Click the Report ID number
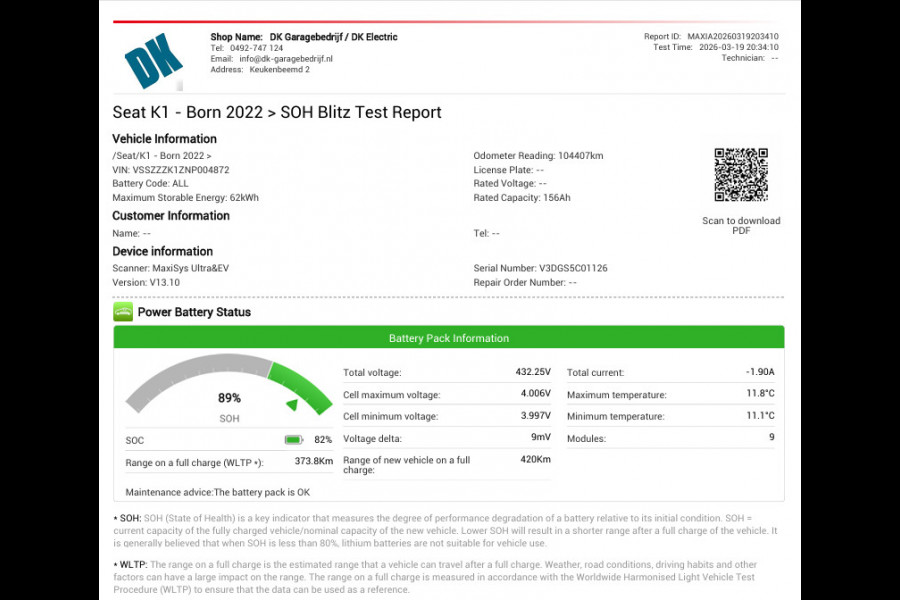Image resolution: width=900 pixels, height=600 pixels. click(732, 37)
